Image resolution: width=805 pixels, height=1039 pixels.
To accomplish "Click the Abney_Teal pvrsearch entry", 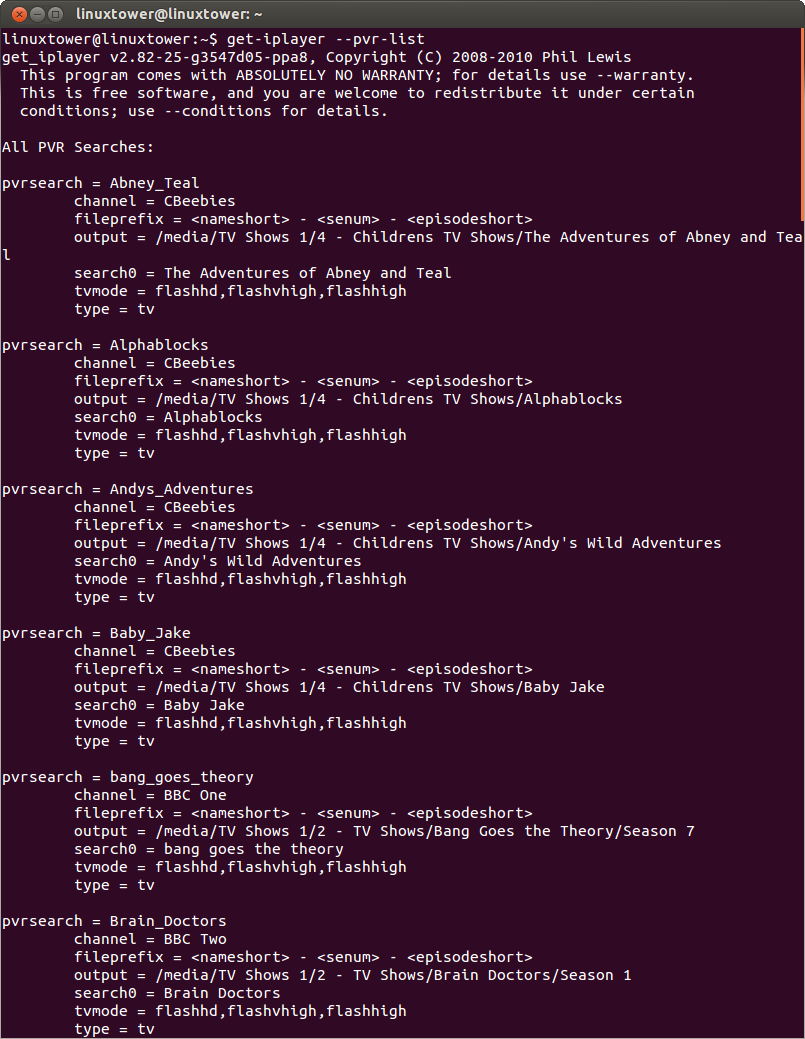I will pyautogui.click(x=100, y=182).
